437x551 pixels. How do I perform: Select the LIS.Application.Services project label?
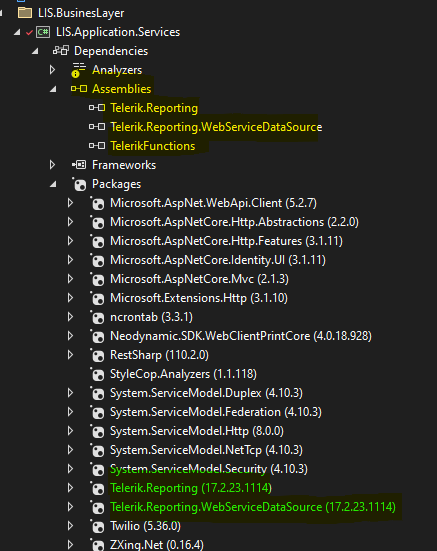(118, 32)
